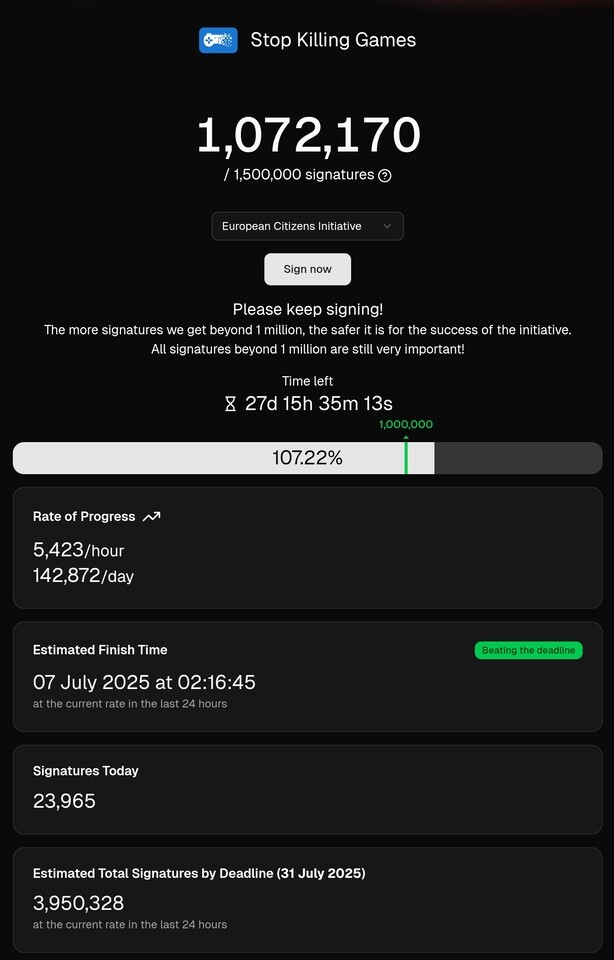Click the Stop Killing Games controller logo
The width and height of the screenshot is (614, 960).
pyautogui.click(x=218, y=40)
